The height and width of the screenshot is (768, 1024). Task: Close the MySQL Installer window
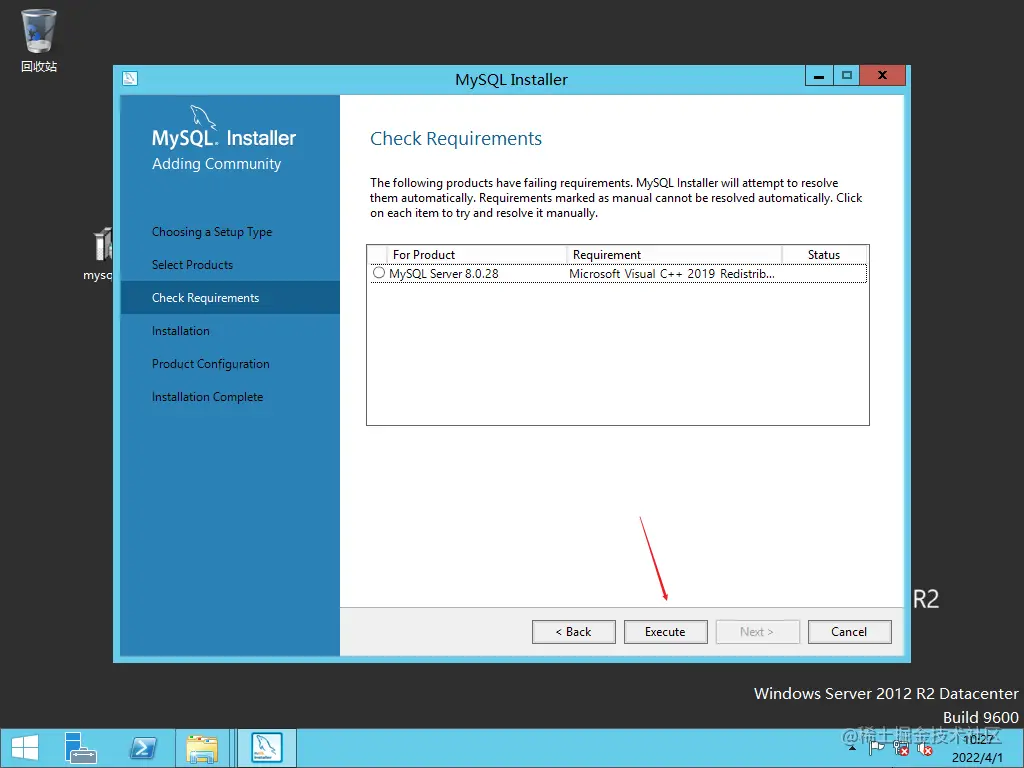882,76
